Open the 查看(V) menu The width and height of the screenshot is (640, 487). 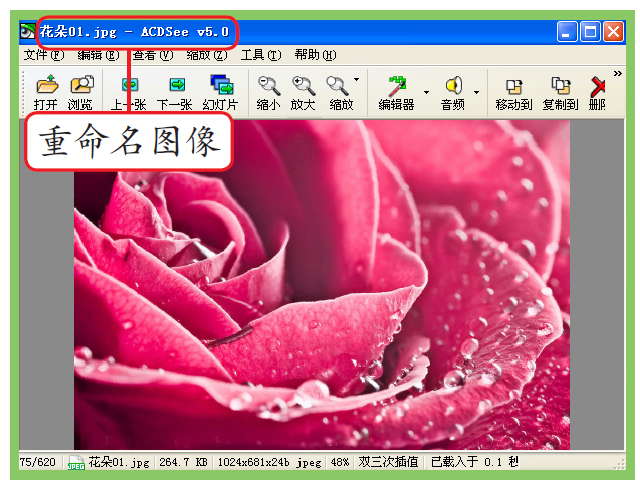(151, 55)
